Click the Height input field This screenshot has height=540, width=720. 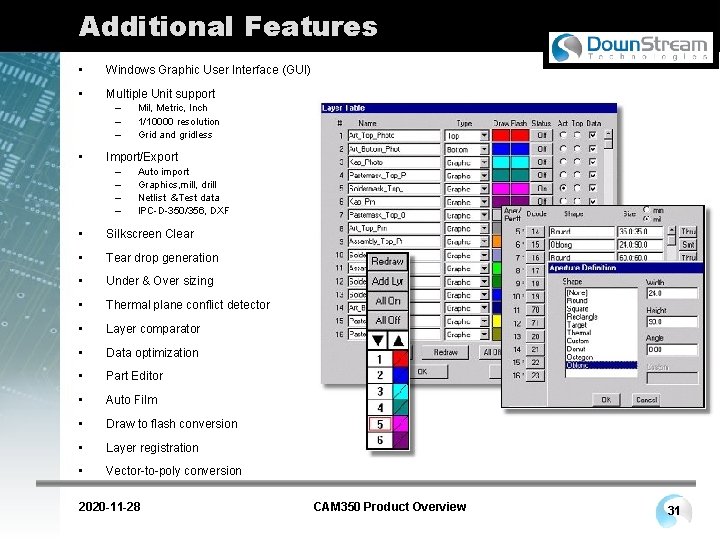tap(672, 321)
